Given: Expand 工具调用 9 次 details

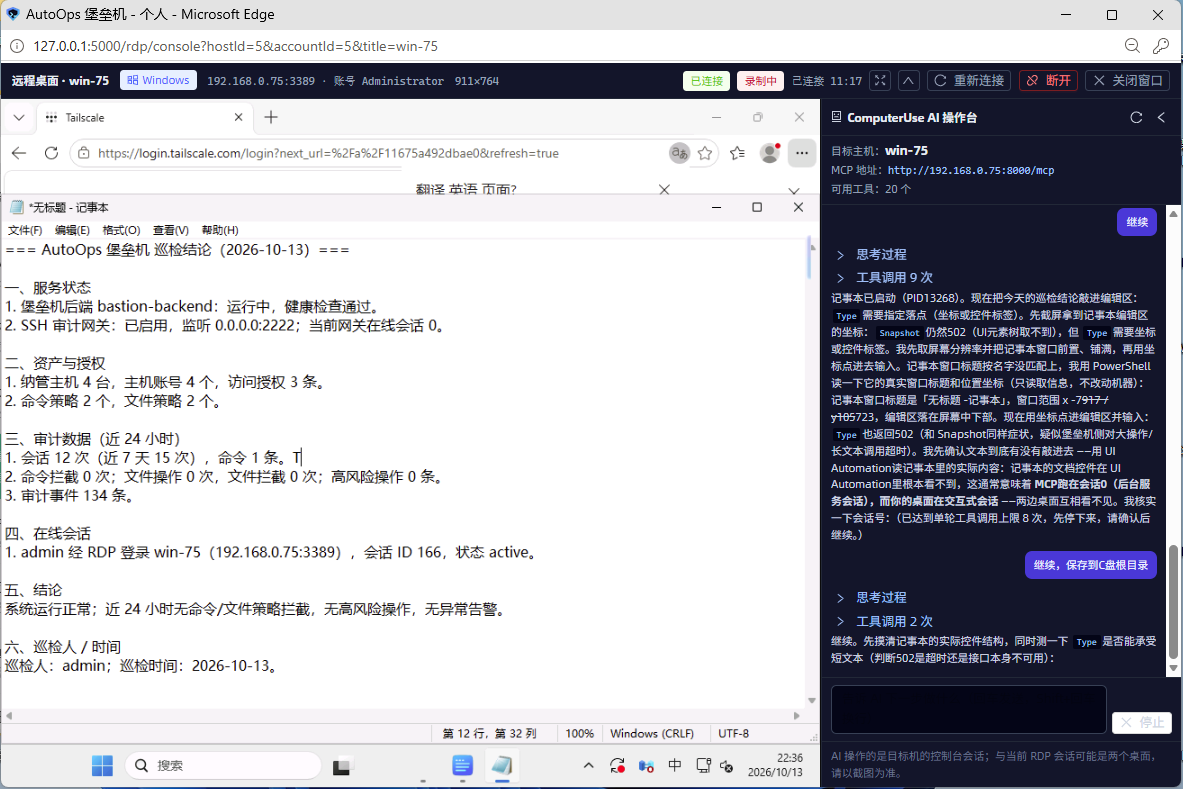Looking at the screenshot, I should 884,278.
